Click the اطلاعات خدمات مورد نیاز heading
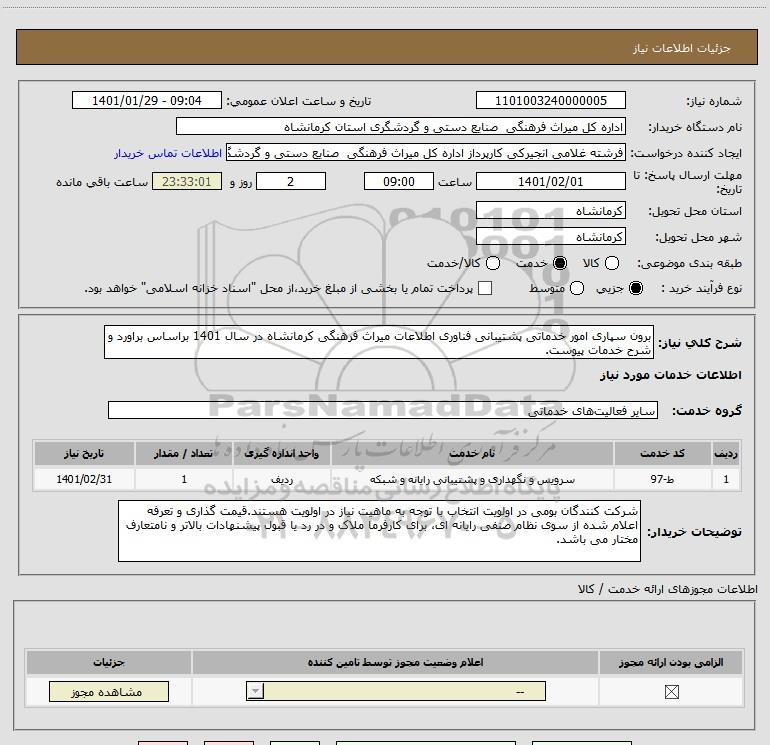 (670, 375)
